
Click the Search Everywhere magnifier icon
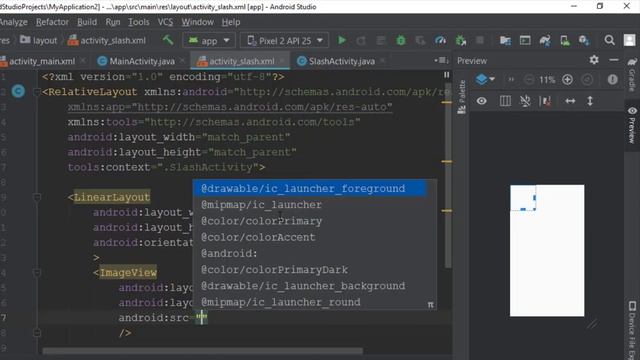point(609,40)
